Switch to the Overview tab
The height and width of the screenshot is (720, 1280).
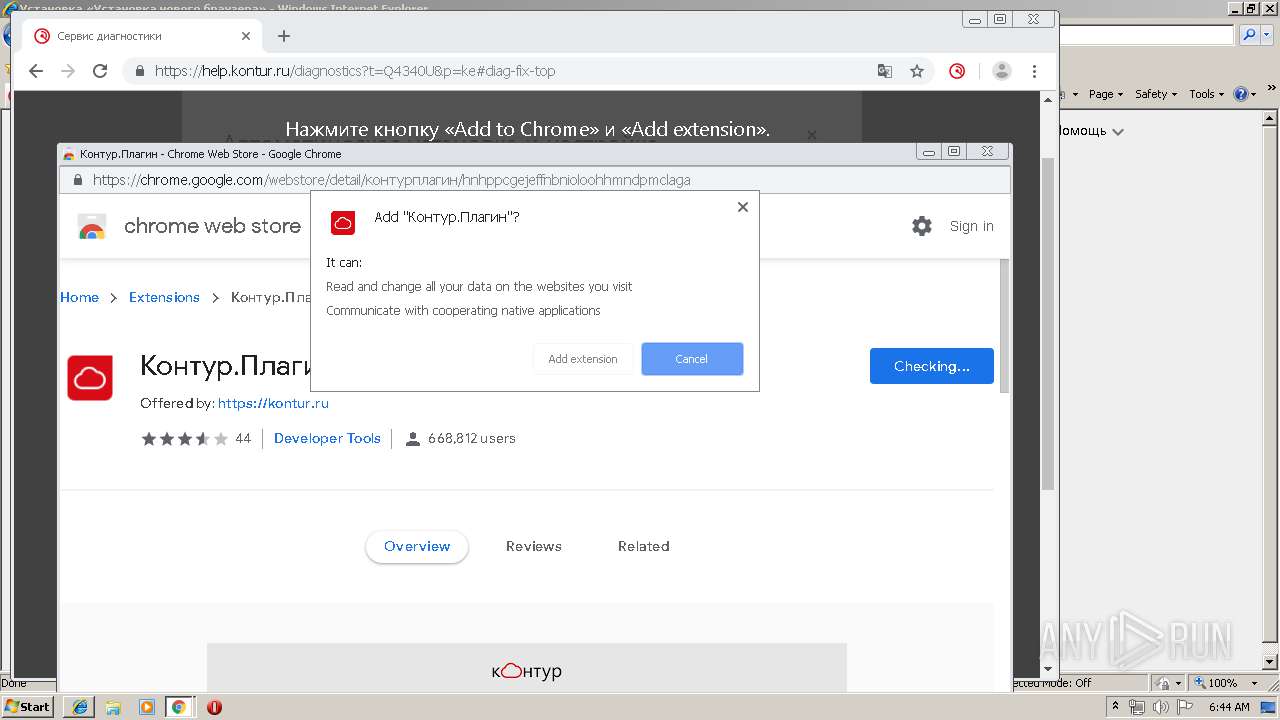(x=417, y=546)
